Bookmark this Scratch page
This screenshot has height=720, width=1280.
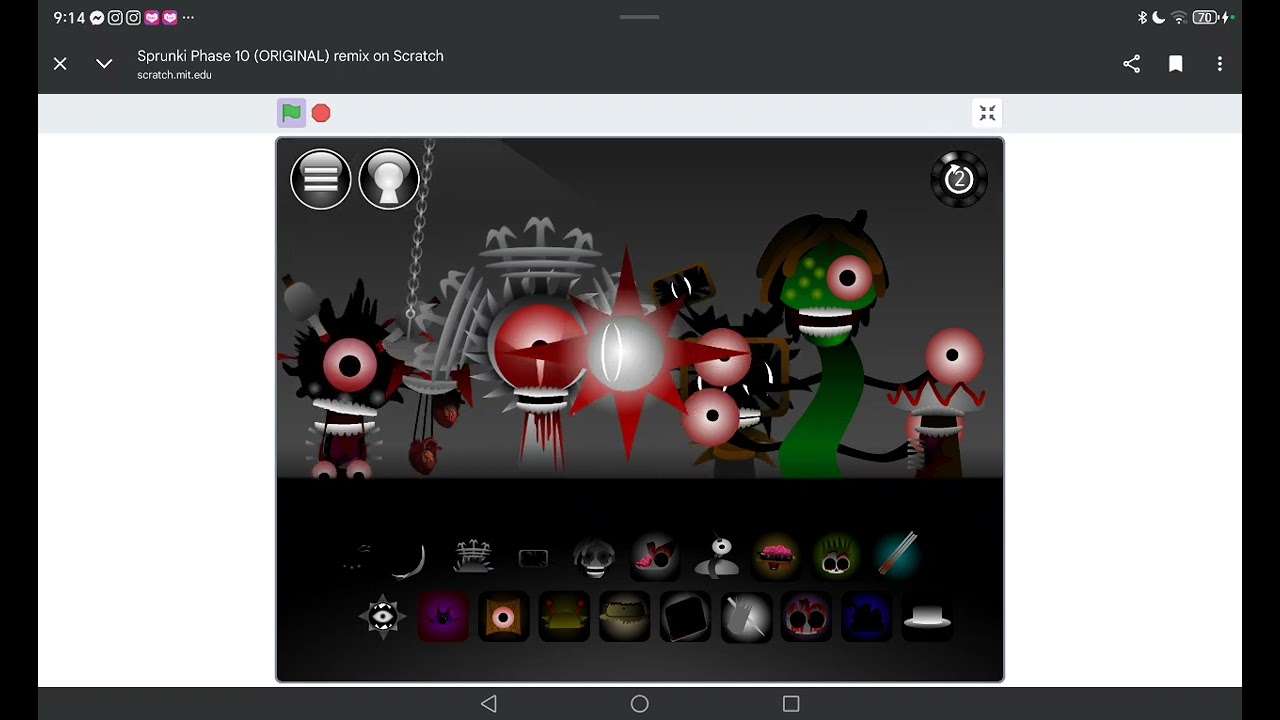[1176, 64]
